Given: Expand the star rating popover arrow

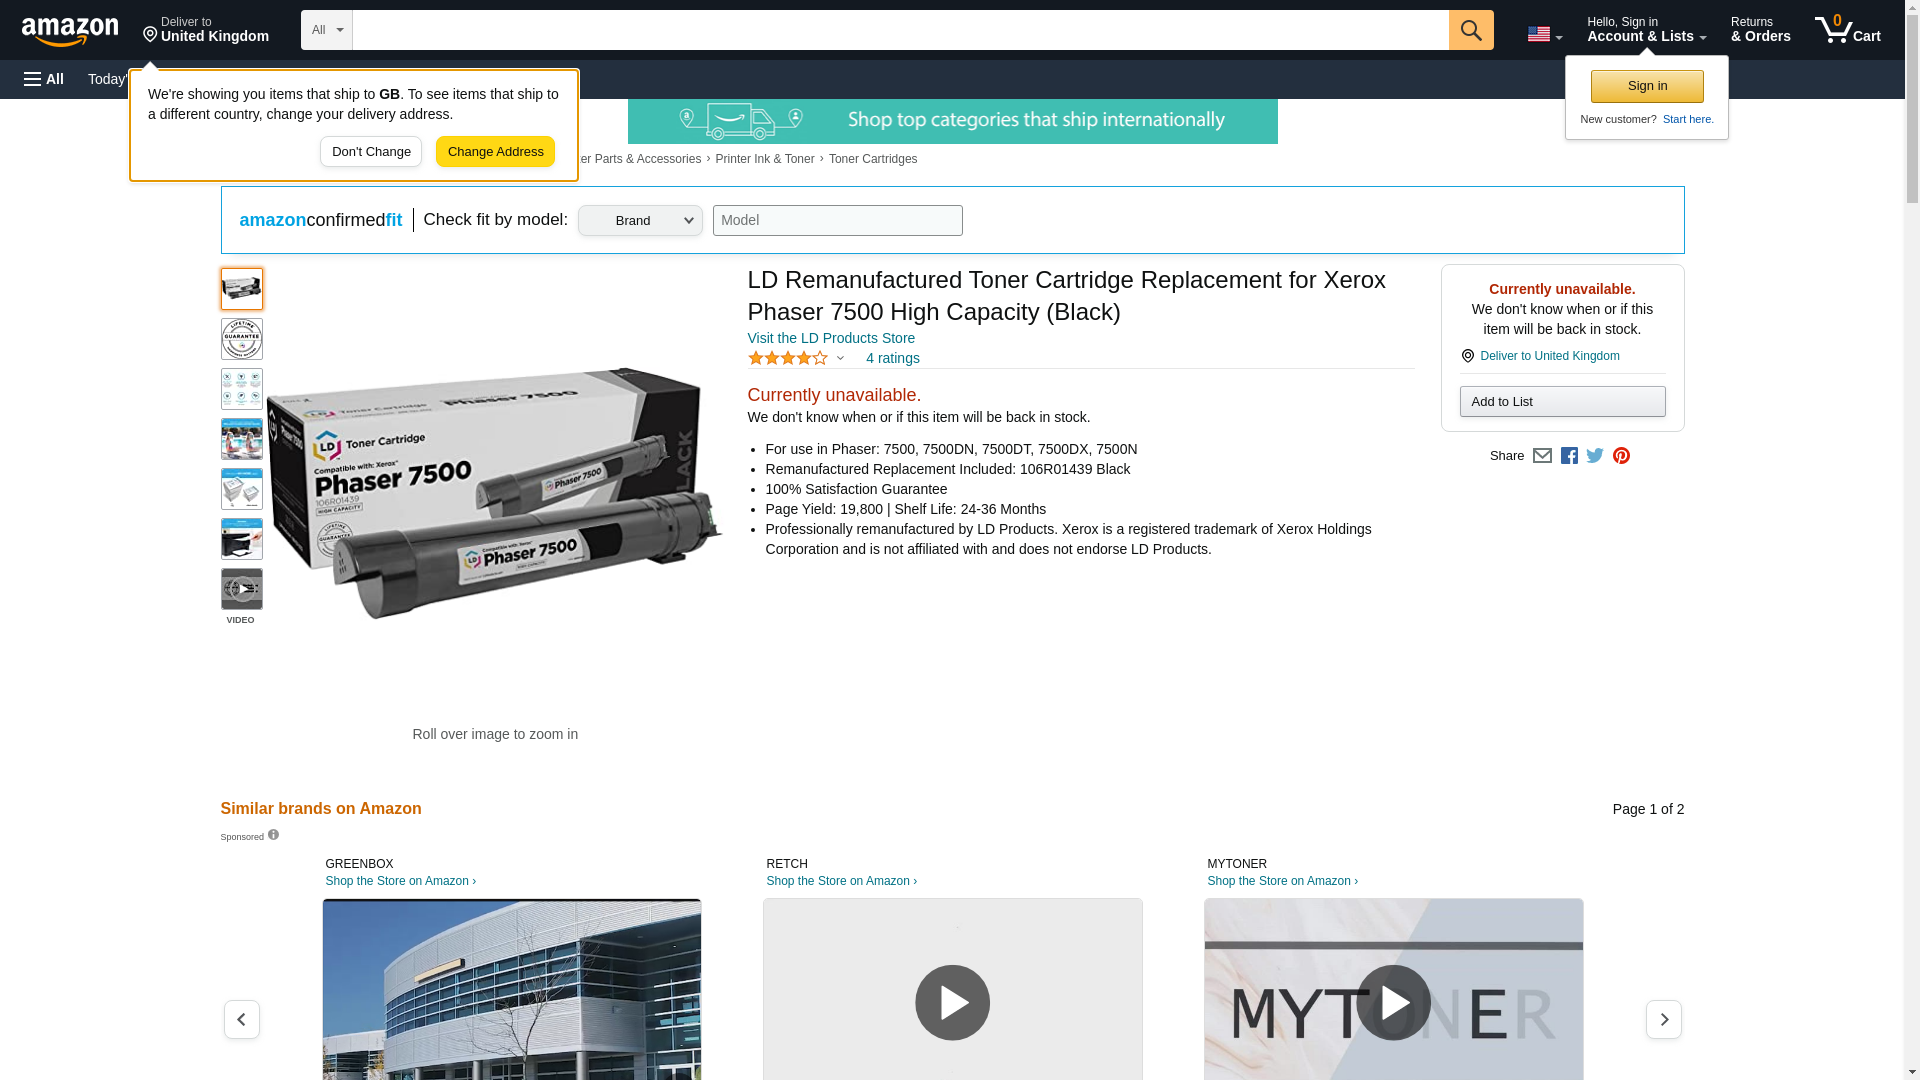Looking at the screenshot, I should pos(840,358).
